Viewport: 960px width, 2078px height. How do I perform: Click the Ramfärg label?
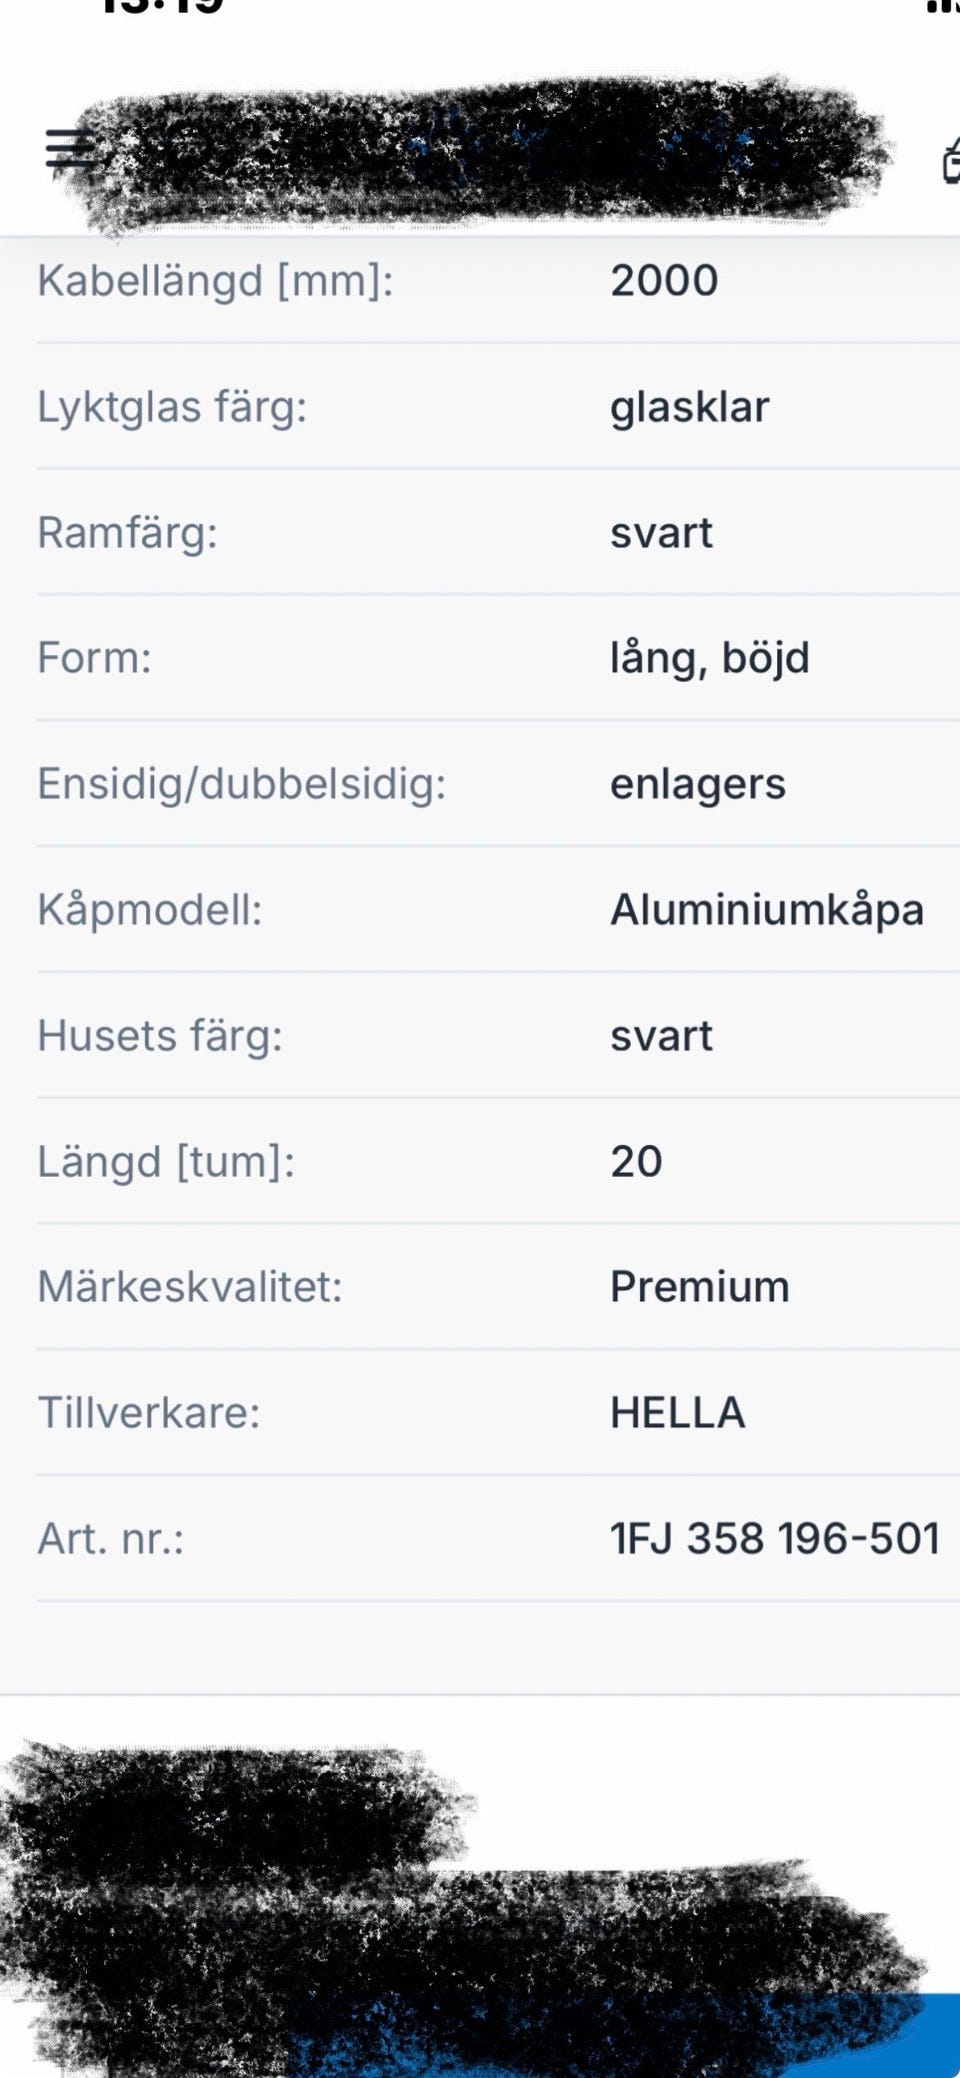pos(127,533)
